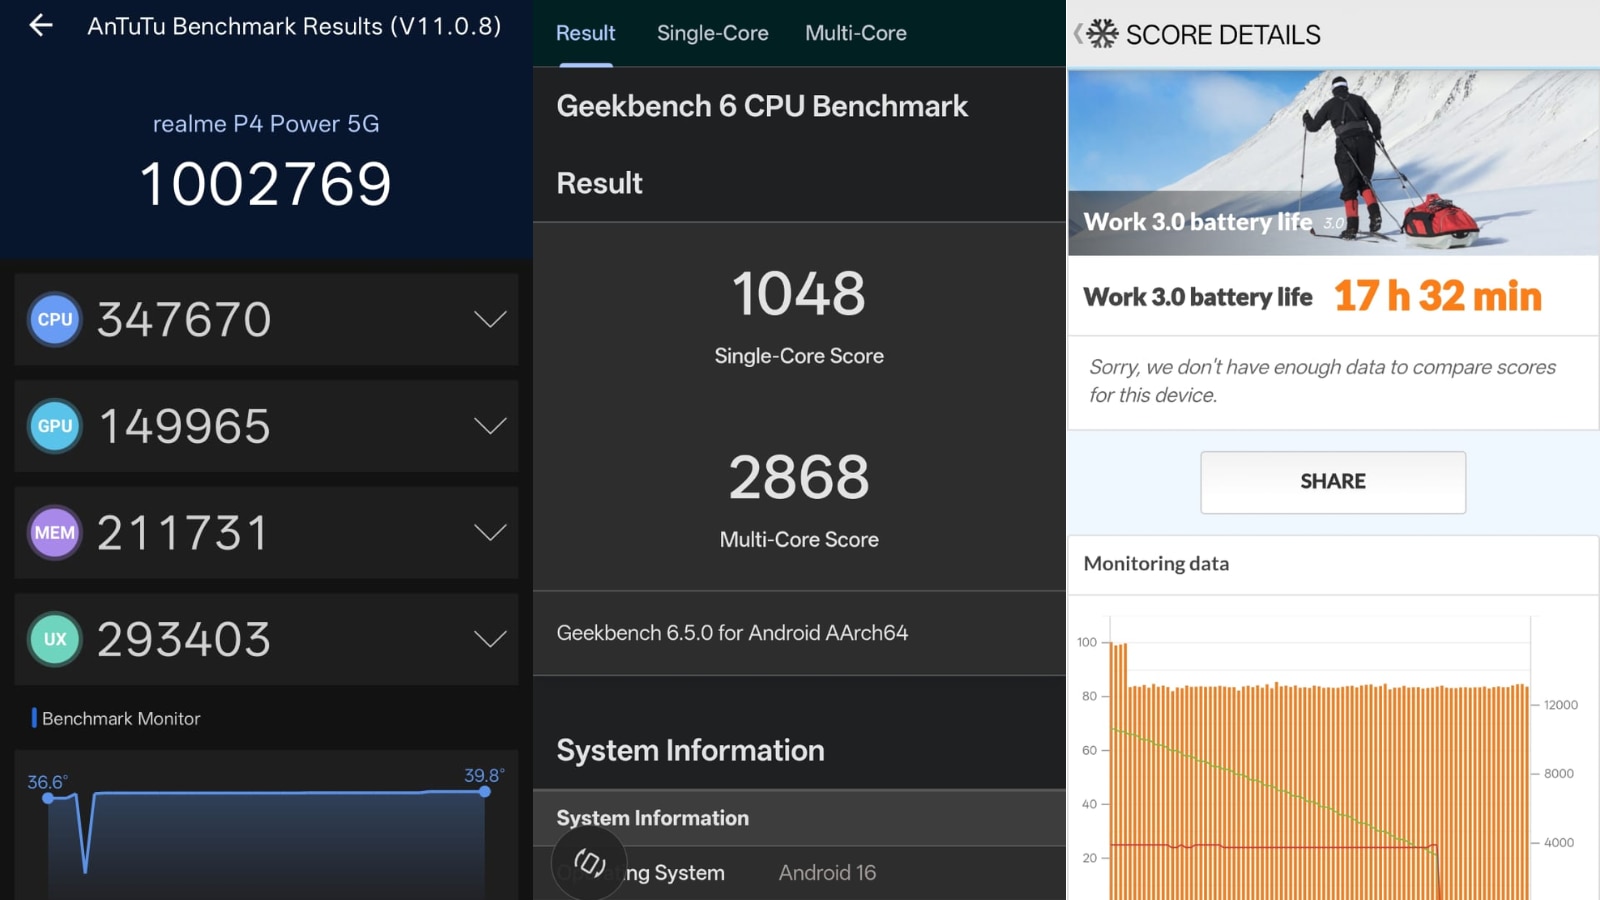Switch to the Multi-Core tab
Image resolution: width=1600 pixels, height=900 pixels.
tap(855, 33)
